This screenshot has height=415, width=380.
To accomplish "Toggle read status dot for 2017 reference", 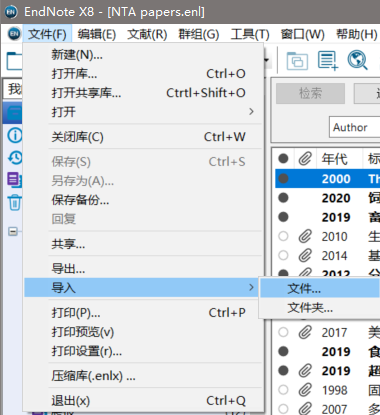I will pos(283,332).
